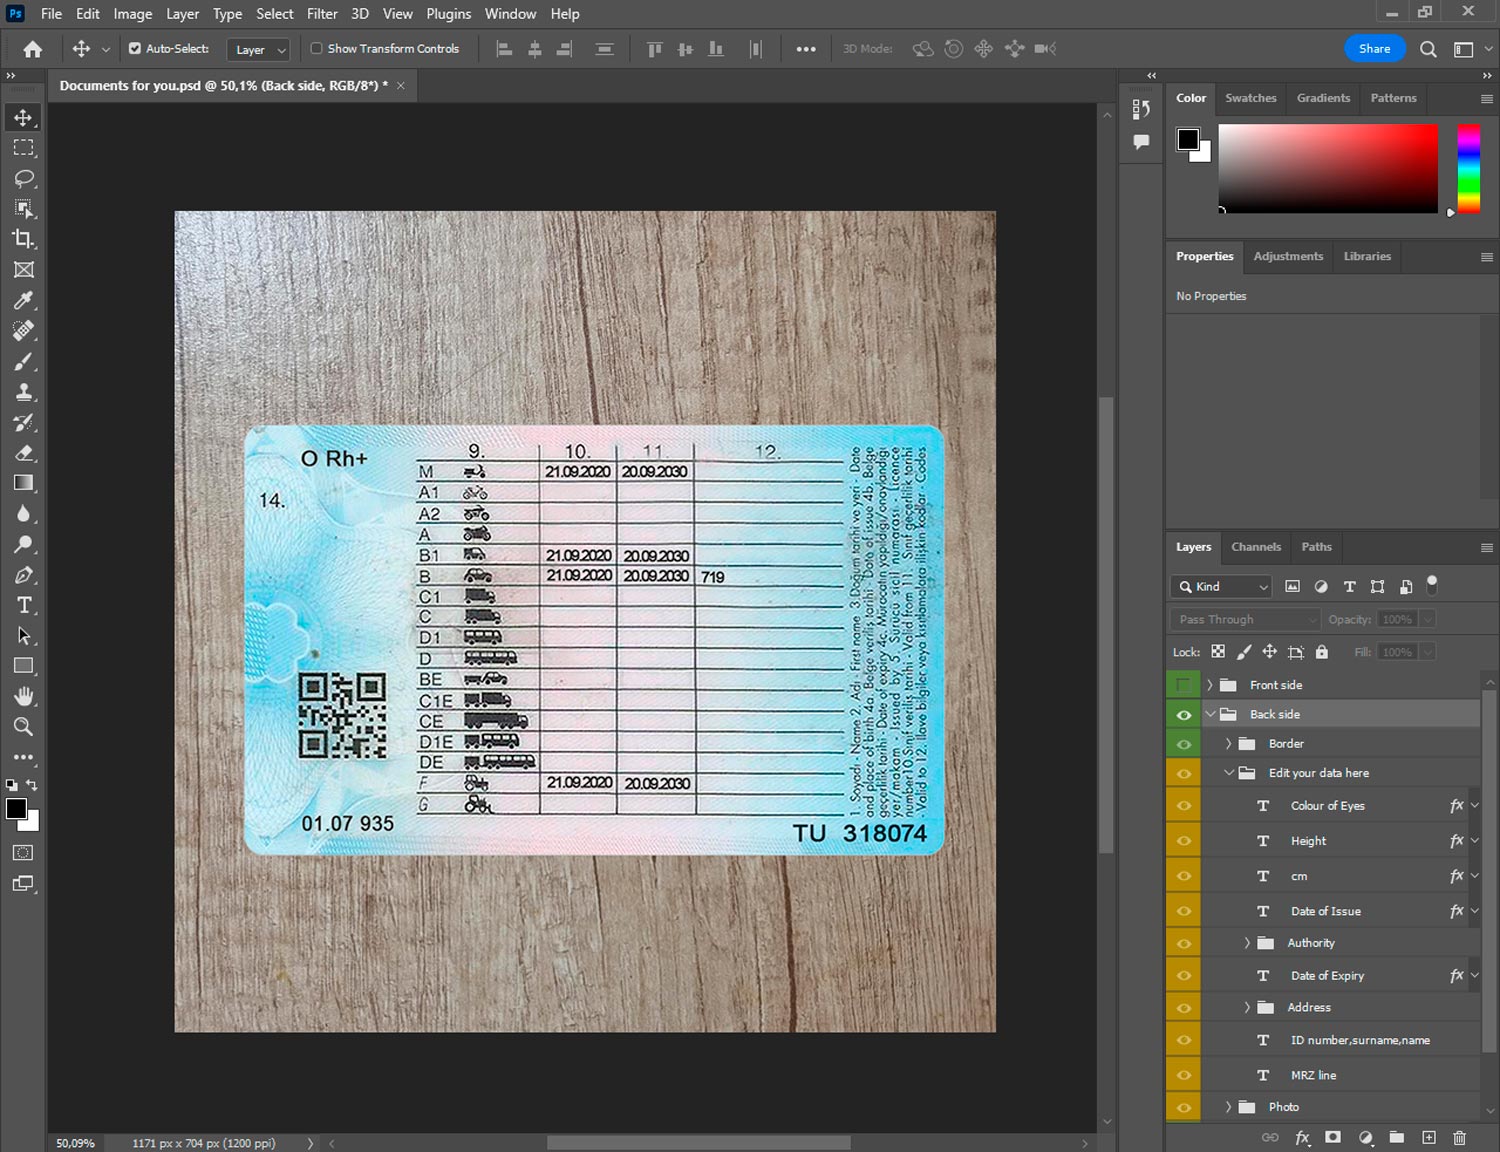Viewport: 1500px width, 1152px height.
Task: Expand the Photo layer group
Action: (1228, 1107)
